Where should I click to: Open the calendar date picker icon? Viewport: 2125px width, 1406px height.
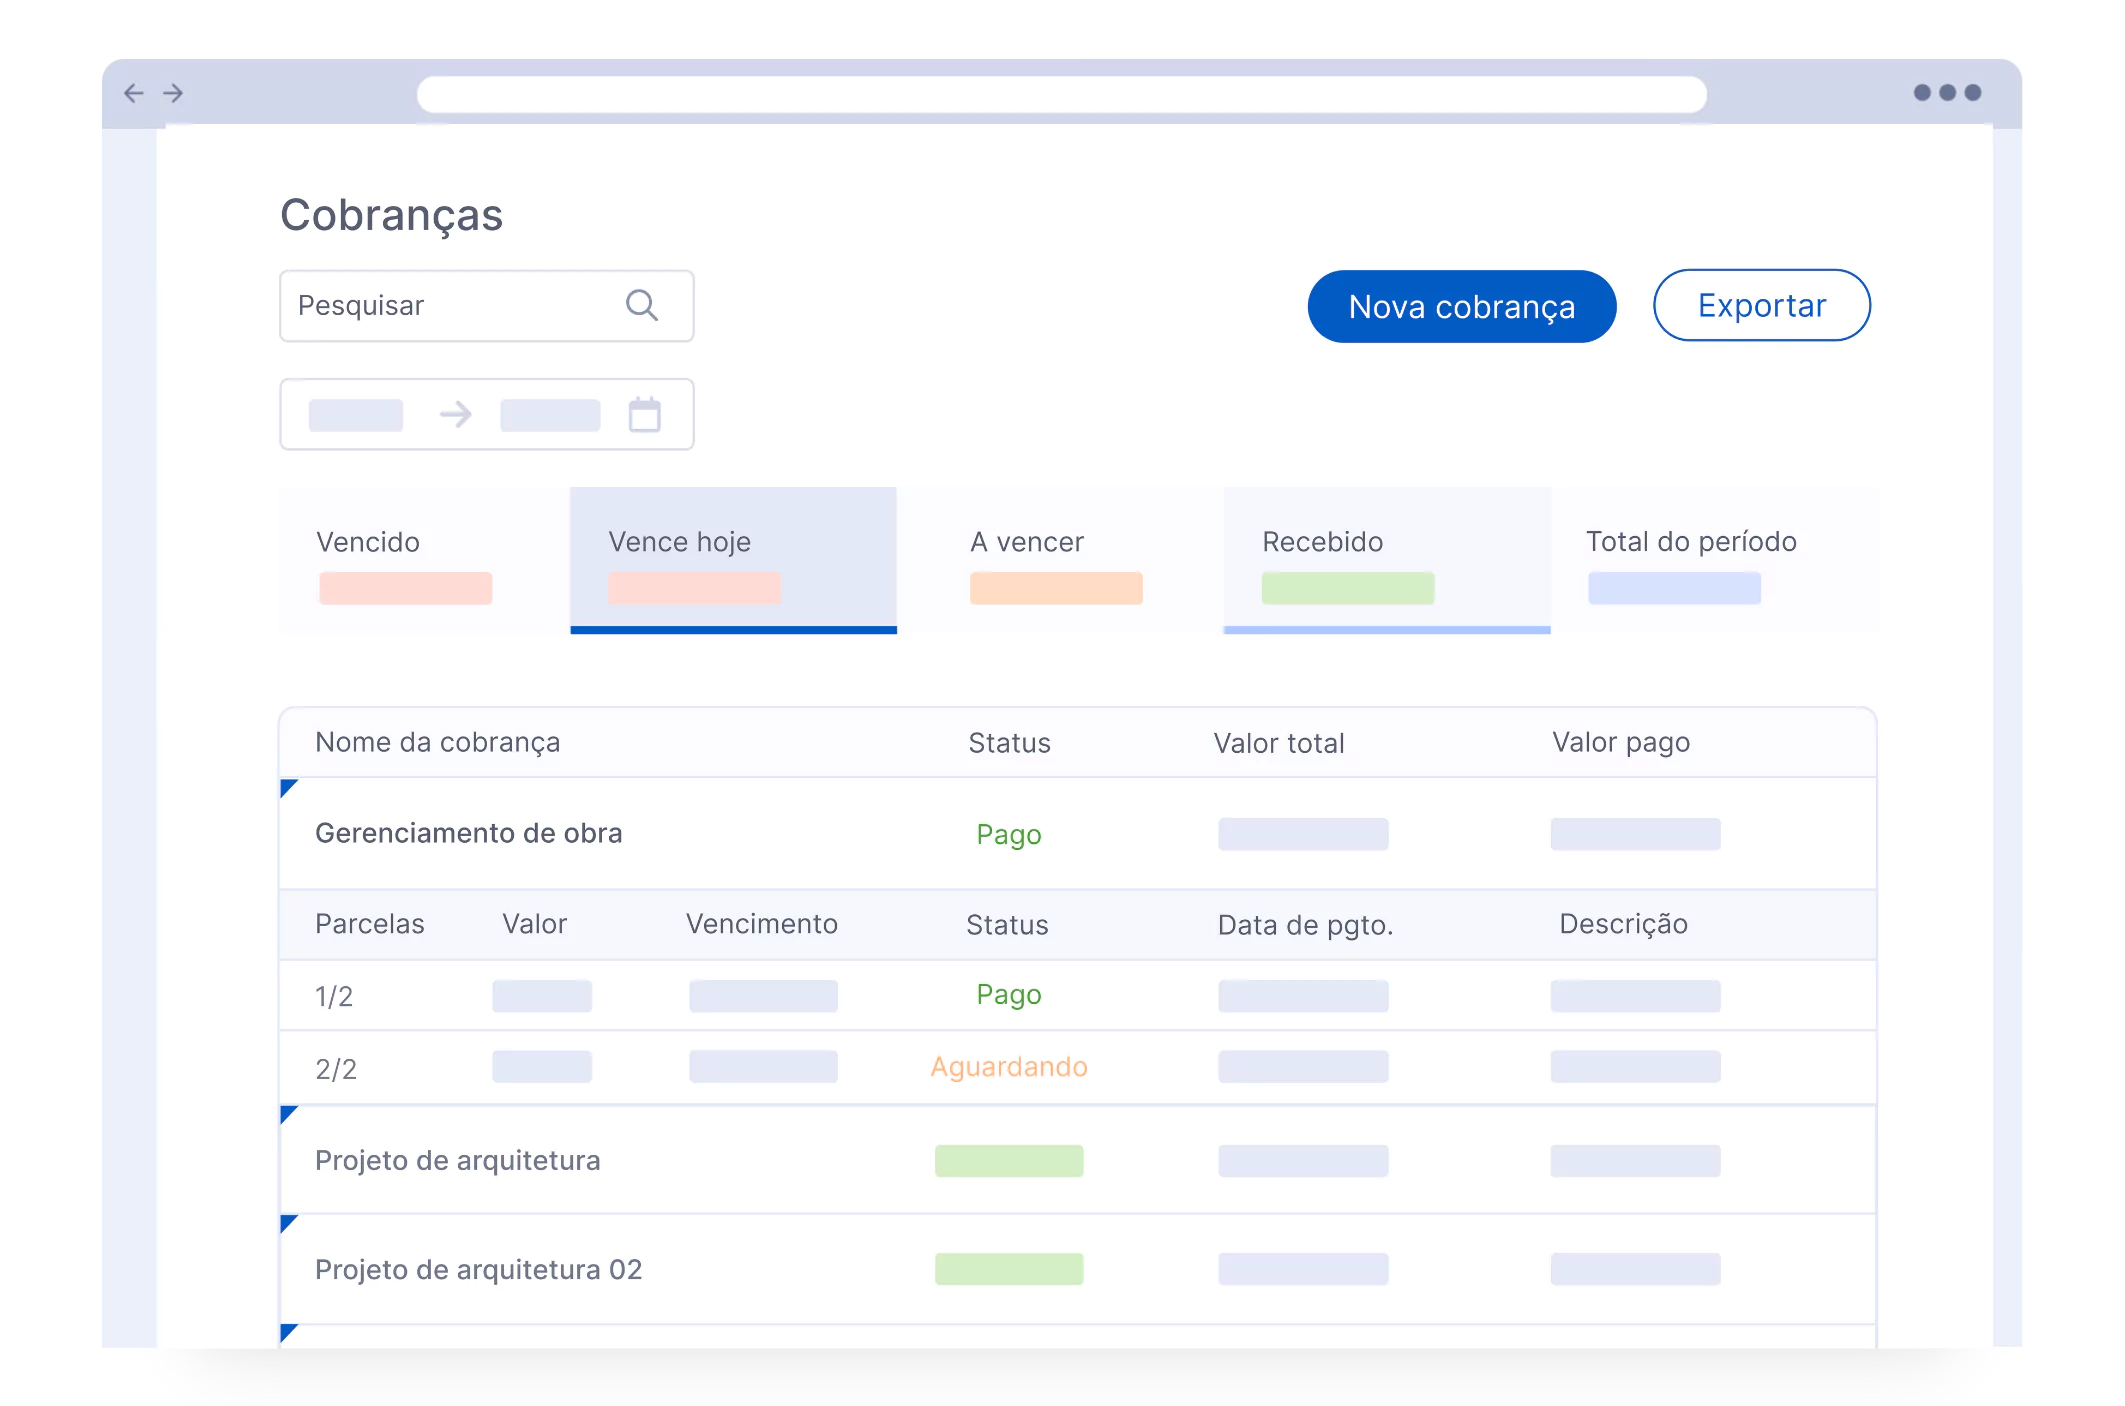click(x=645, y=414)
